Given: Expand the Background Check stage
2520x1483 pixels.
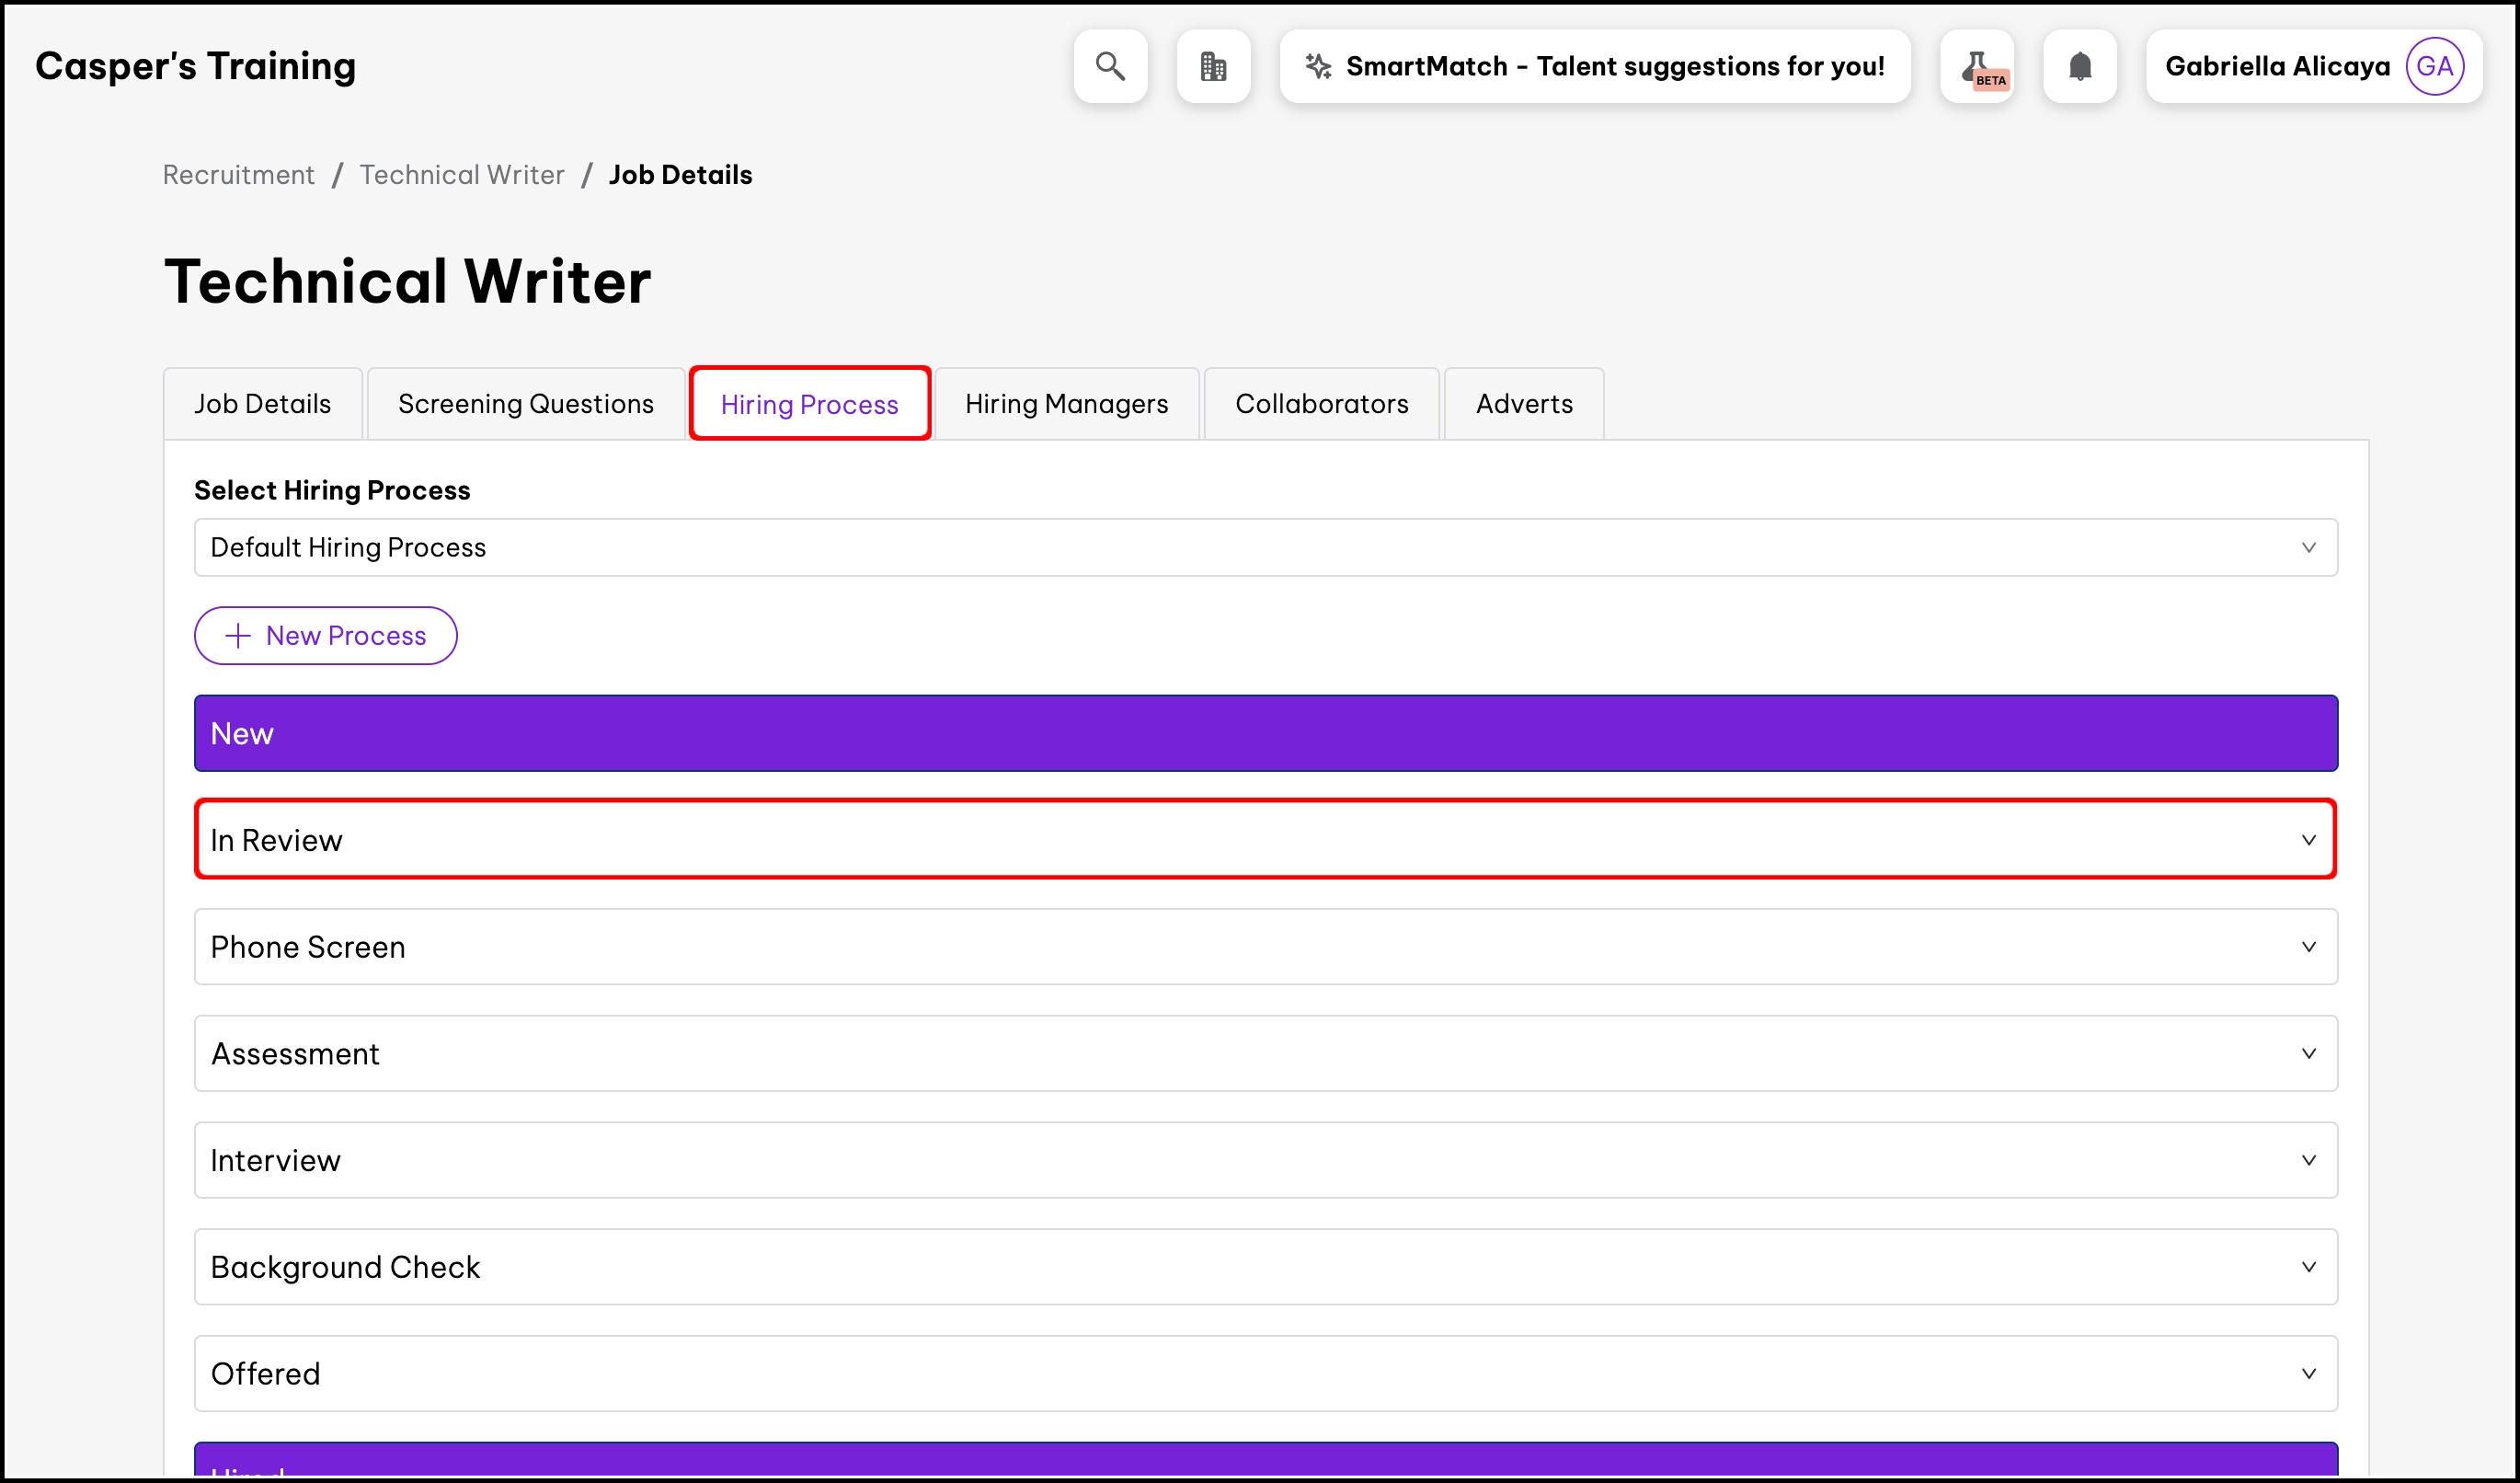Looking at the screenshot, I should (1265, 1267).
